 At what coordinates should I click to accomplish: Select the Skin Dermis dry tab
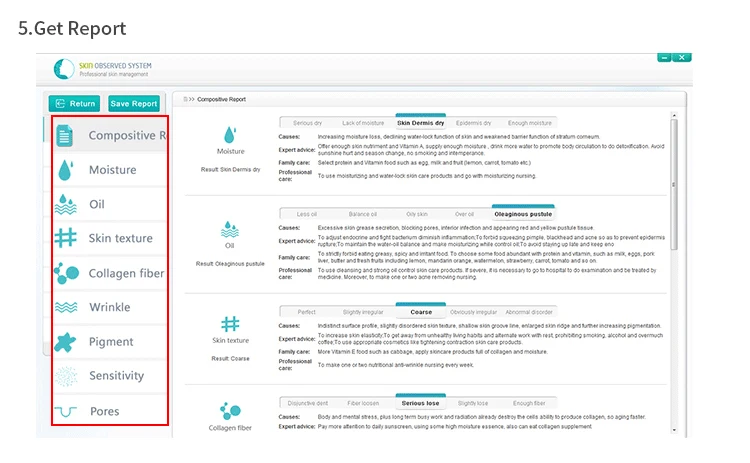(420, 123)
